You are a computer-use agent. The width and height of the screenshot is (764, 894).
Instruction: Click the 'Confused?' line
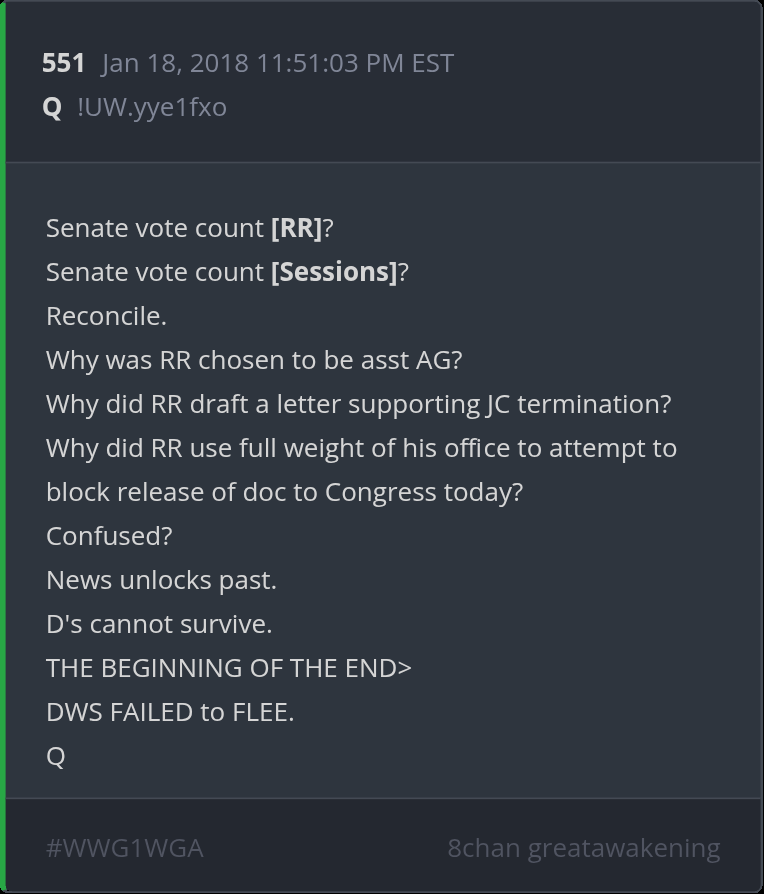(x=109, y=536)
